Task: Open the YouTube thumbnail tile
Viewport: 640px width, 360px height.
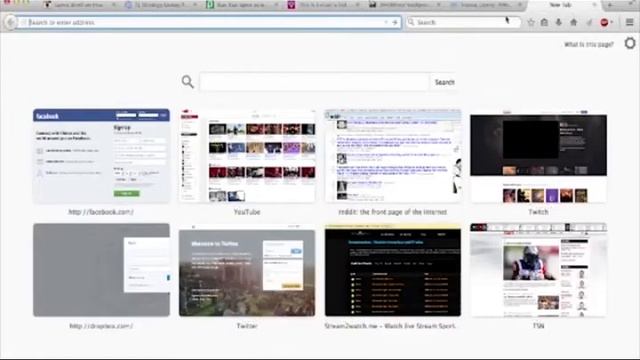Action: [247, 156]
